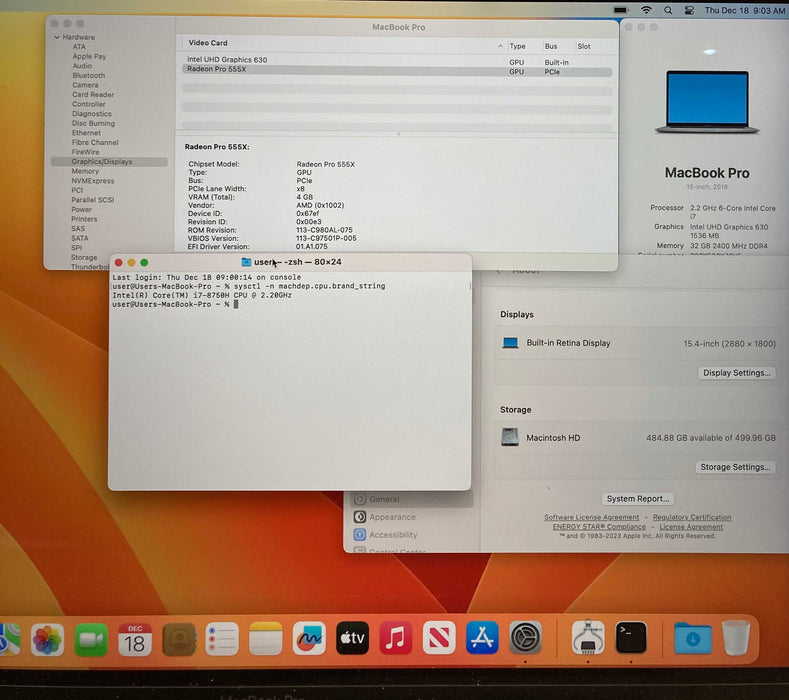Viewport: 789px width, 700px height.
Task: Select Memory in the hardware sidebar
Action: coord(85,171)
